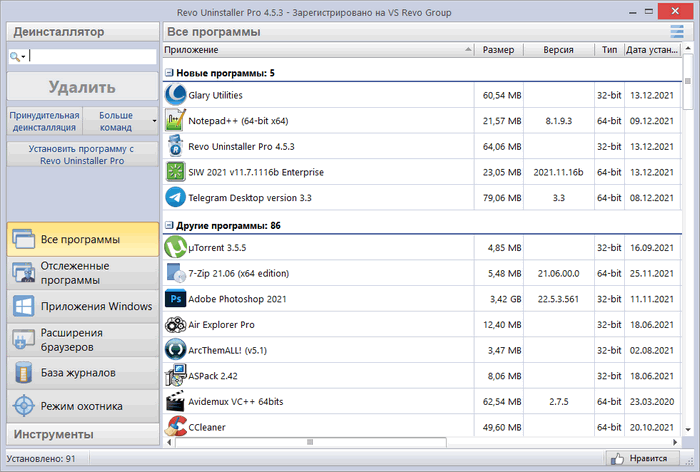Click the Notepad++ app icon

(x=175, y=121)
